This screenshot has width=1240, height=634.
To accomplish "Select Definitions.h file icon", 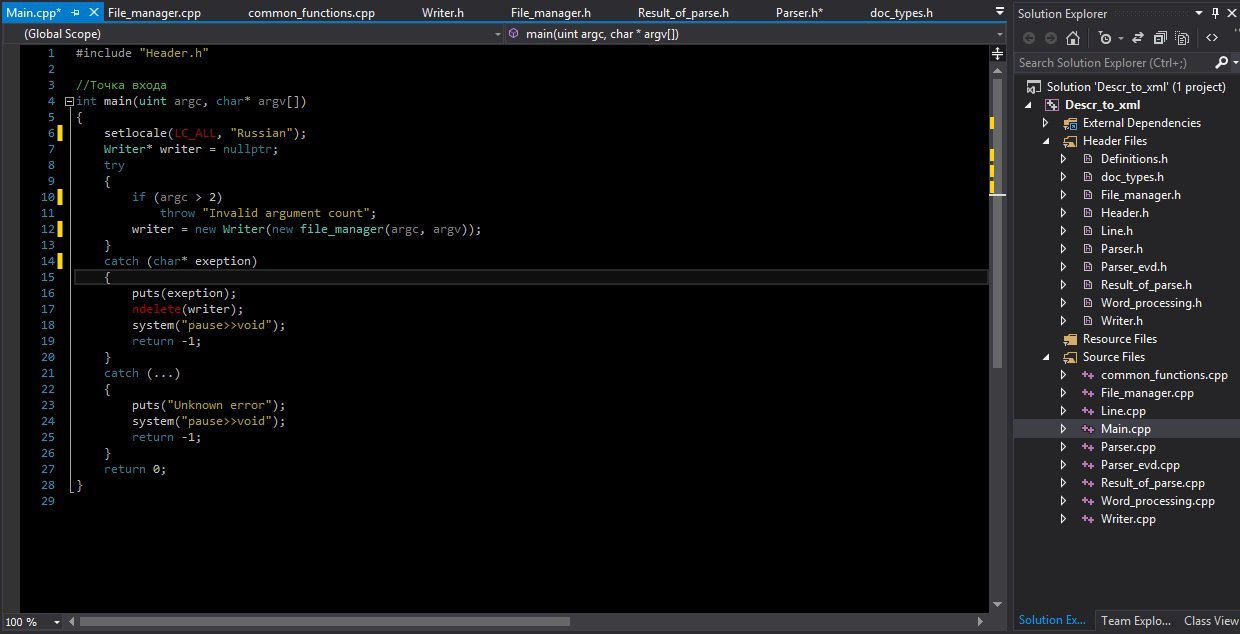I will click(1088, 159).
